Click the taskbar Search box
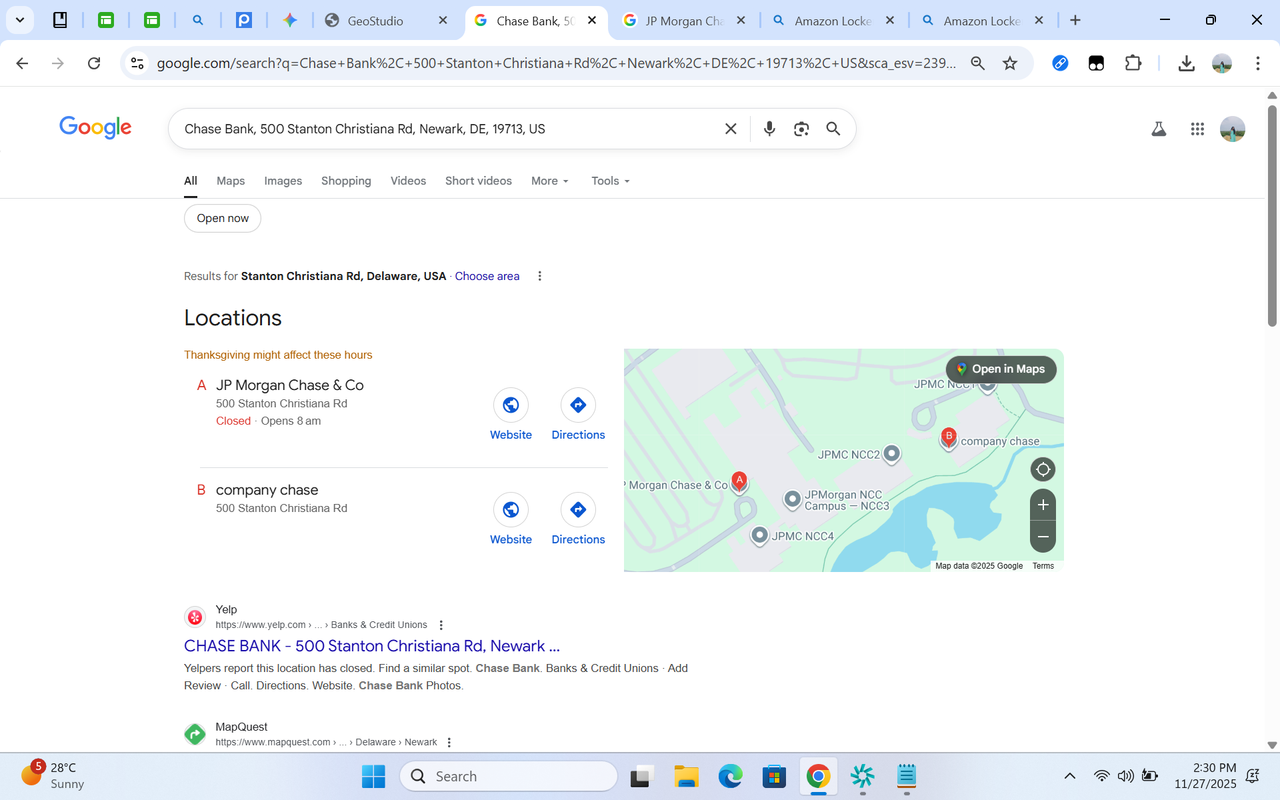The width and height of the screenshot is (1280, 800). [x=509, y=776]
